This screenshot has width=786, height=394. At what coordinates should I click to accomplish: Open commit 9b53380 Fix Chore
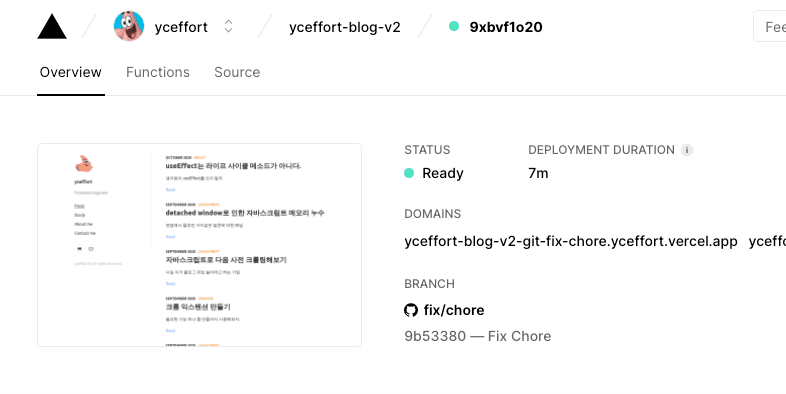[478, 336]
